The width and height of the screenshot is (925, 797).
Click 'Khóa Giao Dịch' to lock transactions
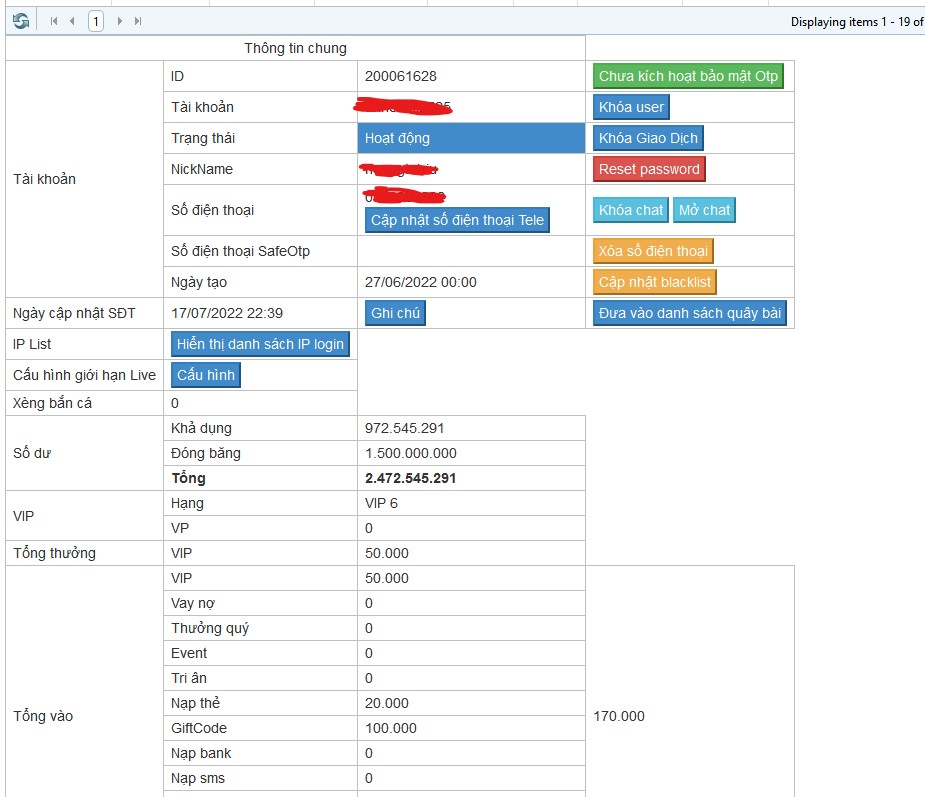(x=648, y=138)
